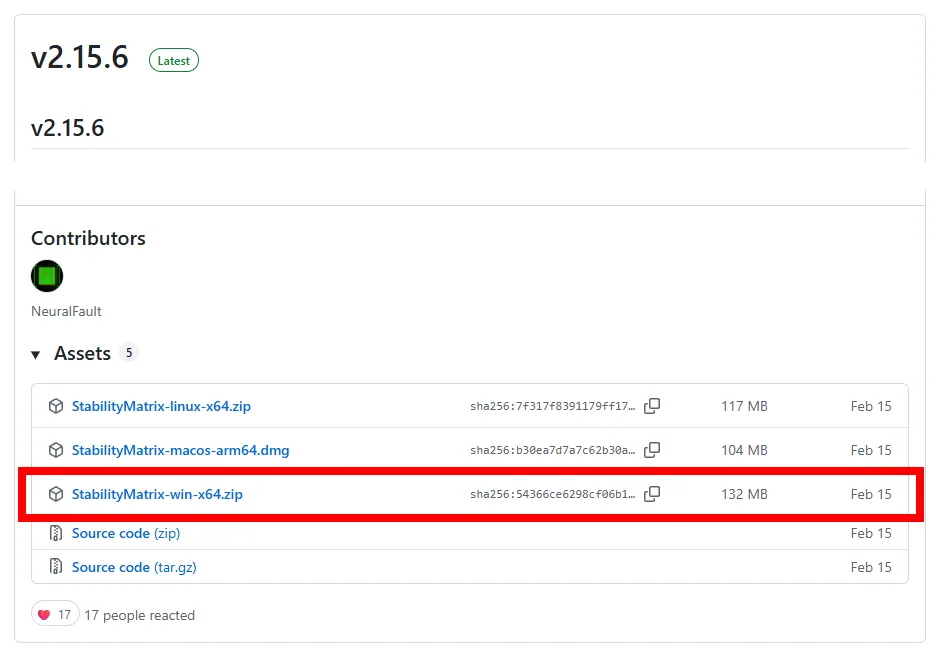Download StabilityMatrix-win-x64.zip
This screenshot has height=660, width=940.
pos(157,494)
